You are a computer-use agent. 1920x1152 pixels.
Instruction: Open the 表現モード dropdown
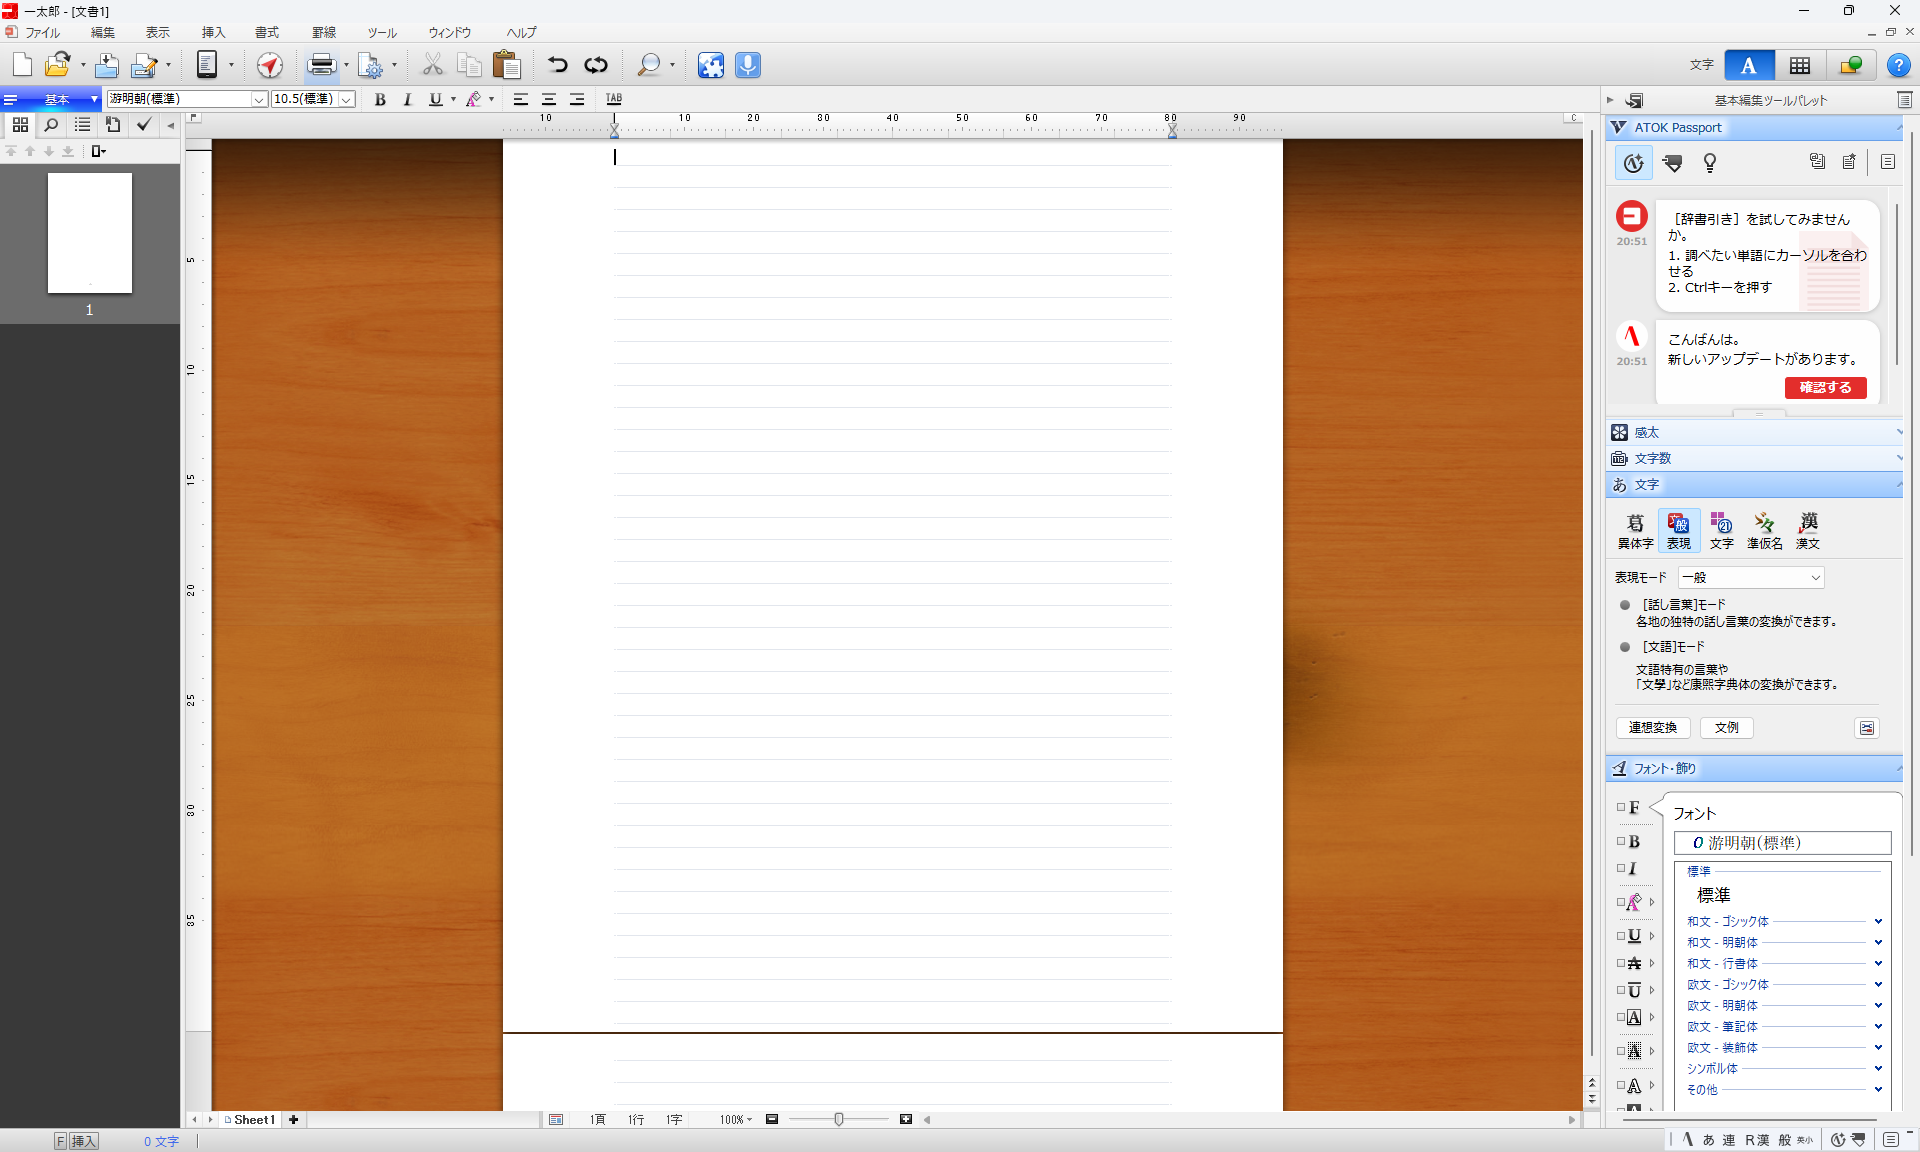coord(1751,577)
